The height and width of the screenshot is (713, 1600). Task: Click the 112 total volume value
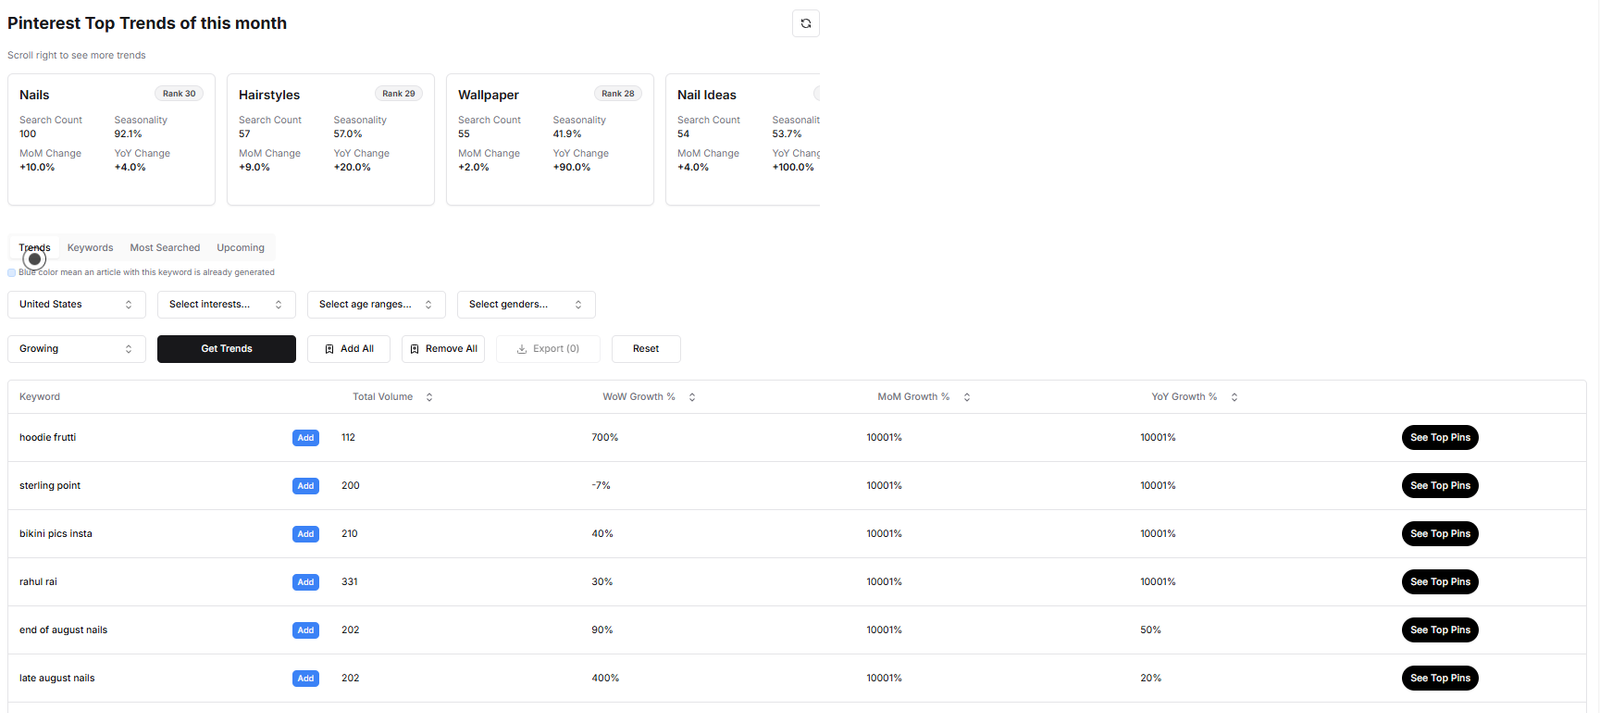click(348, 438)
